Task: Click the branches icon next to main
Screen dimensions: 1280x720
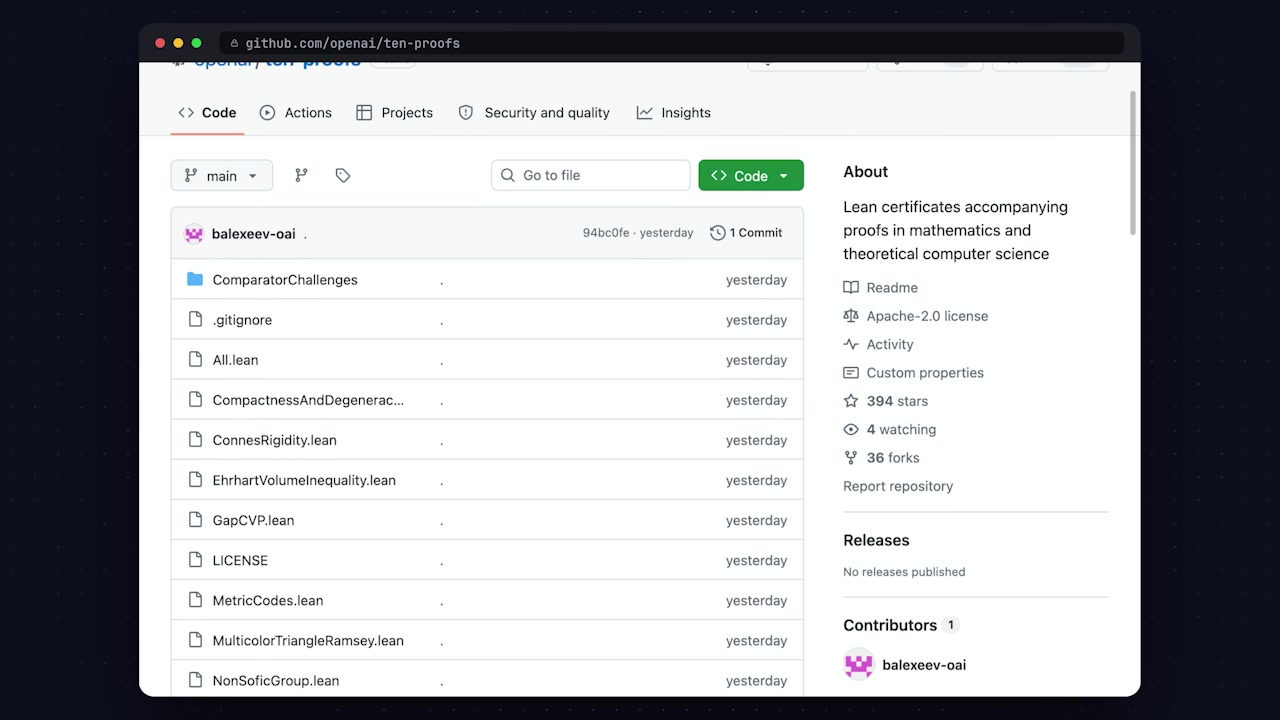Action: (301, 175)
